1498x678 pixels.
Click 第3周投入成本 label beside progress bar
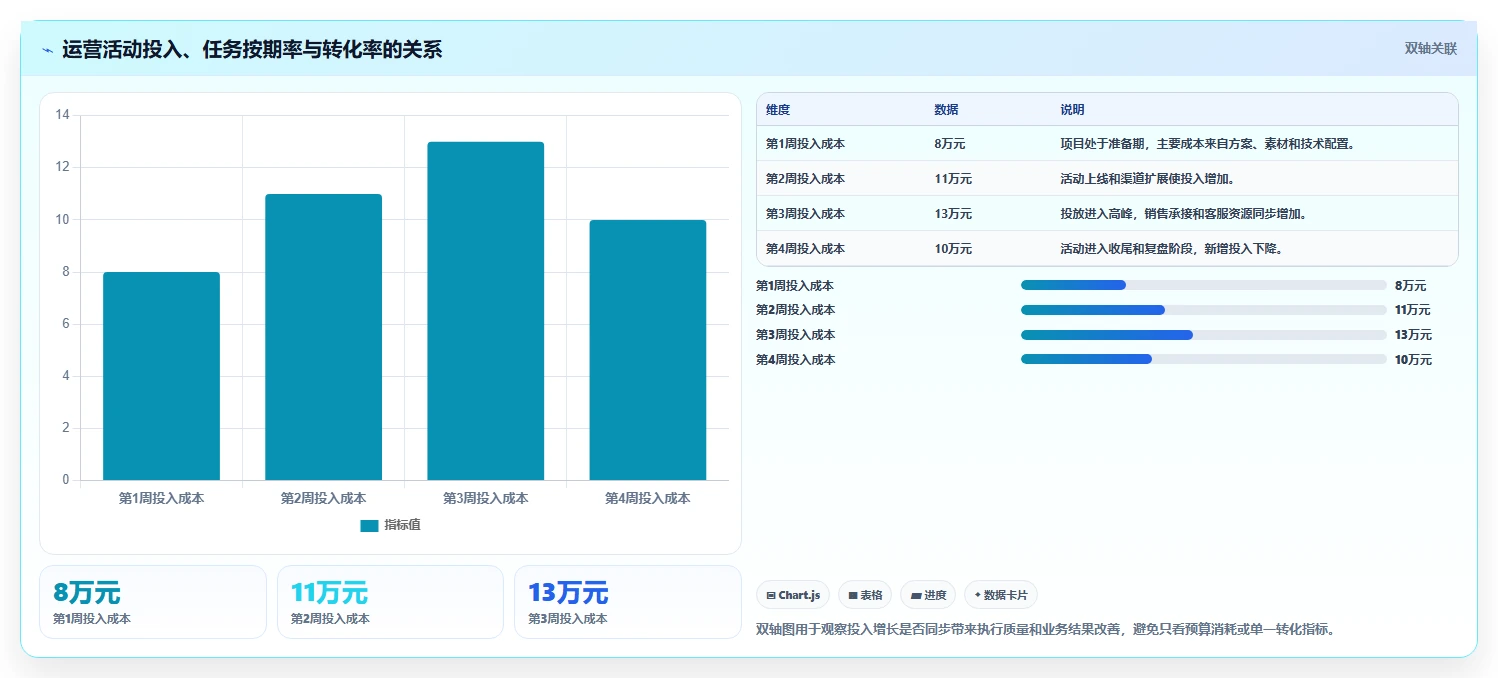(x=795, y=335)
